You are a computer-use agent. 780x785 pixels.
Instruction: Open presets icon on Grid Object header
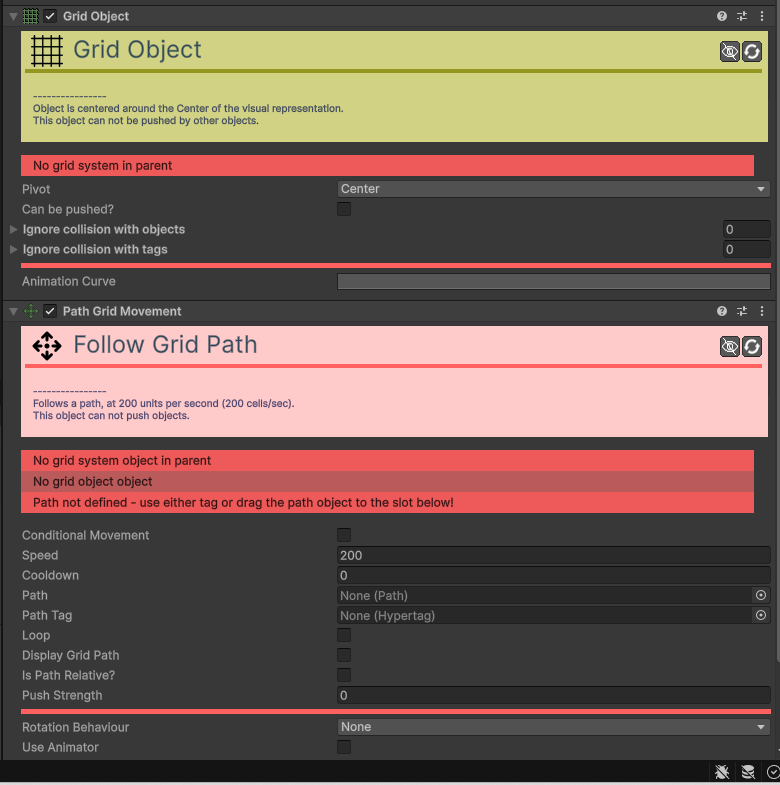742,16
